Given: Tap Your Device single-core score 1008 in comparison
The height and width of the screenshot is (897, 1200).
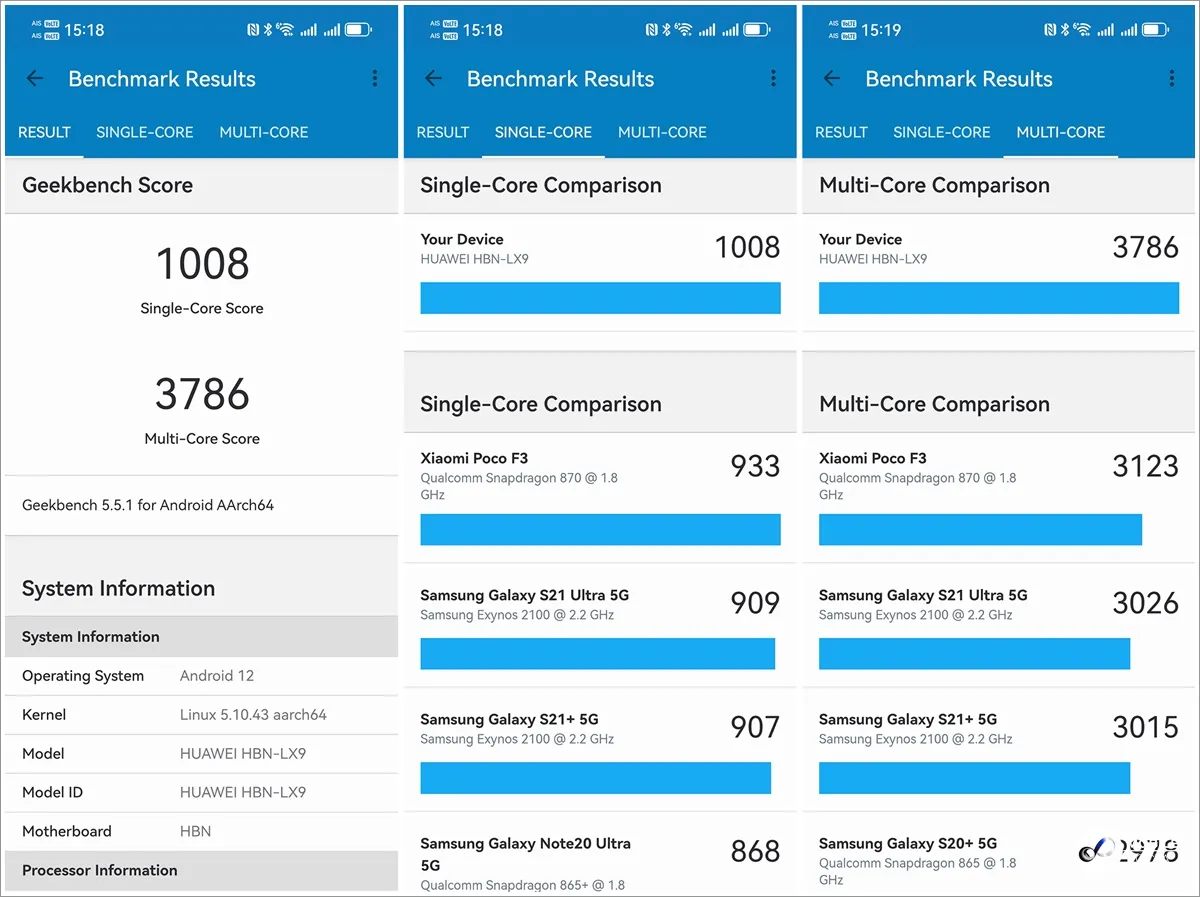Looking at the screenshot, I should tap(747, 247).
